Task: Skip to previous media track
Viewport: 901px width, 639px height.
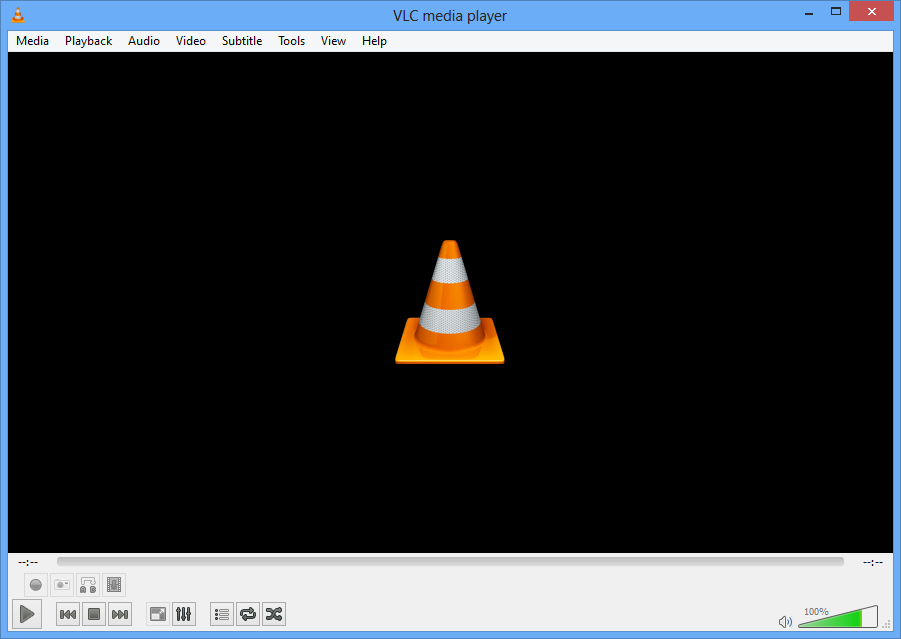Action: point(68,614)
